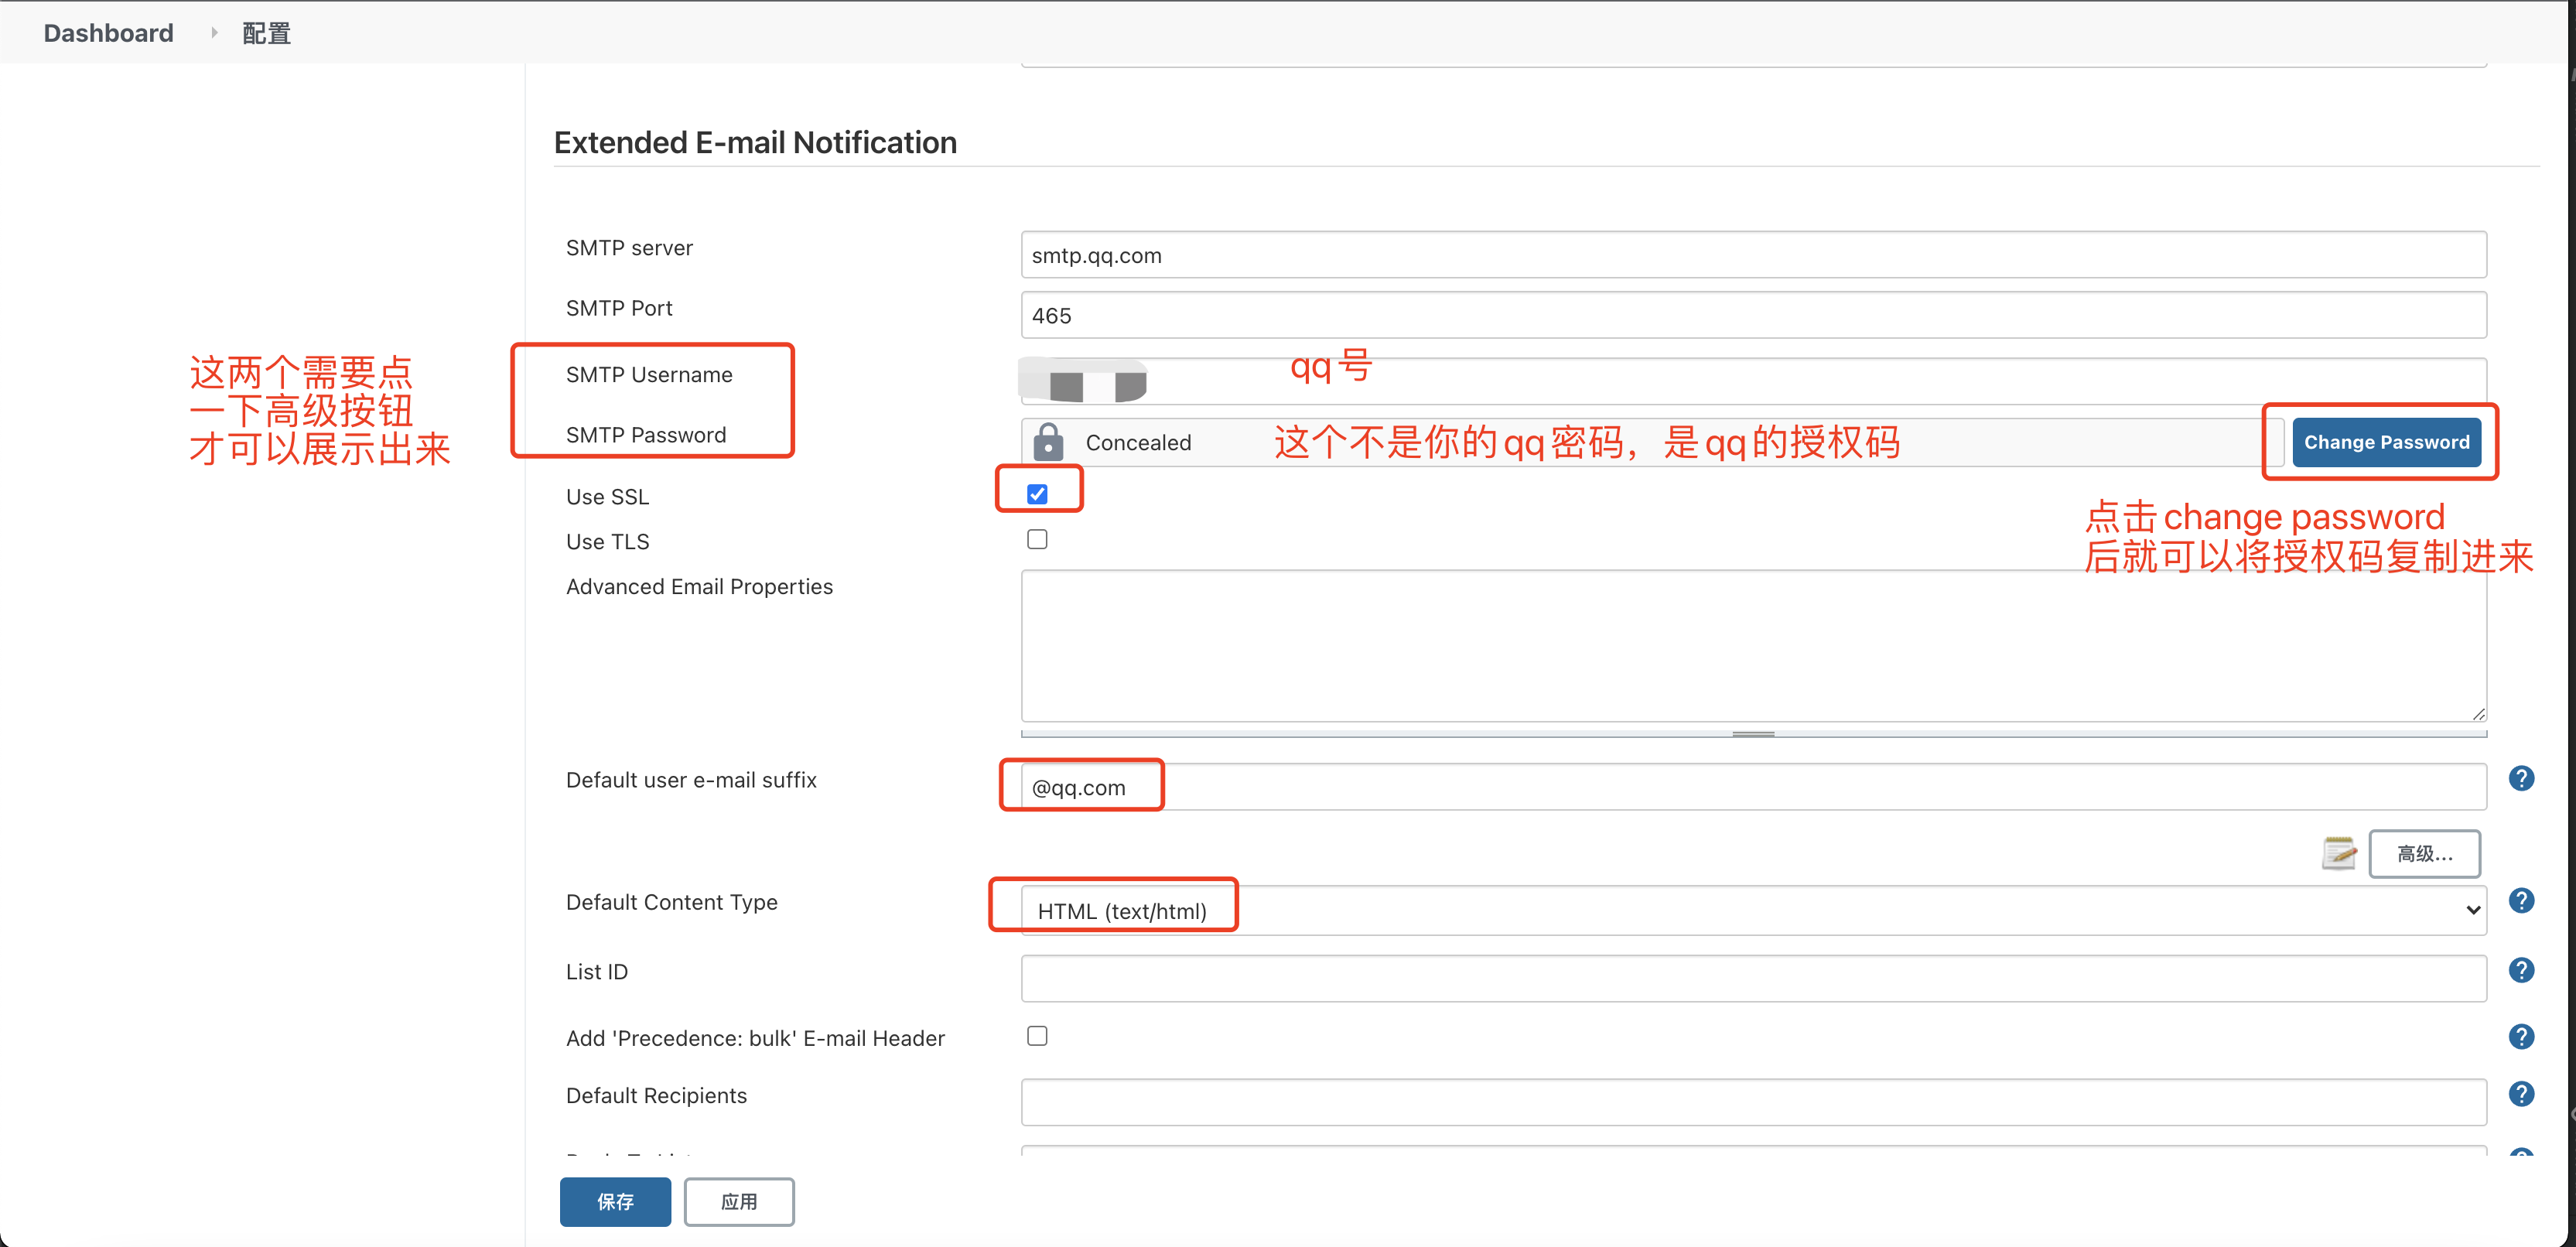Check Add 'Precedence: bulk' E-mail Header

tap(1037, 1036)
